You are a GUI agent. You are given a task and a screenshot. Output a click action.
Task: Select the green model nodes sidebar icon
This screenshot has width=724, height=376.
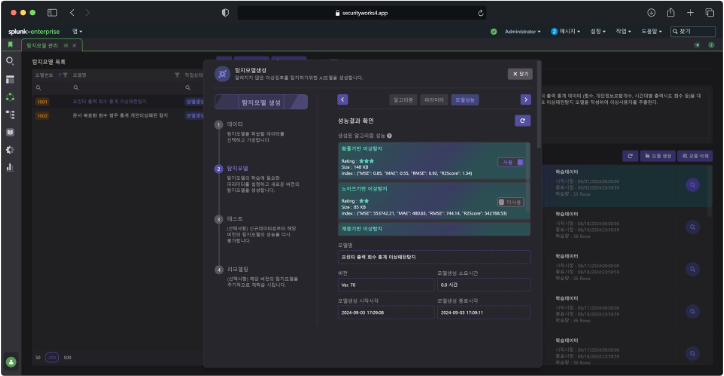click(x=10, y=97)
